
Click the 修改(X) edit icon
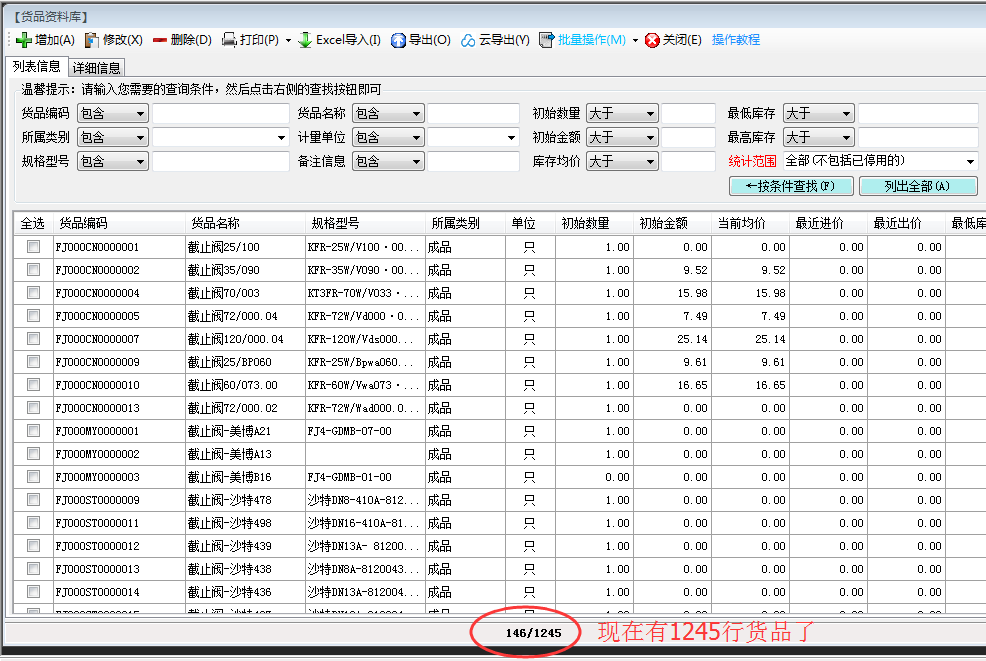92,40
